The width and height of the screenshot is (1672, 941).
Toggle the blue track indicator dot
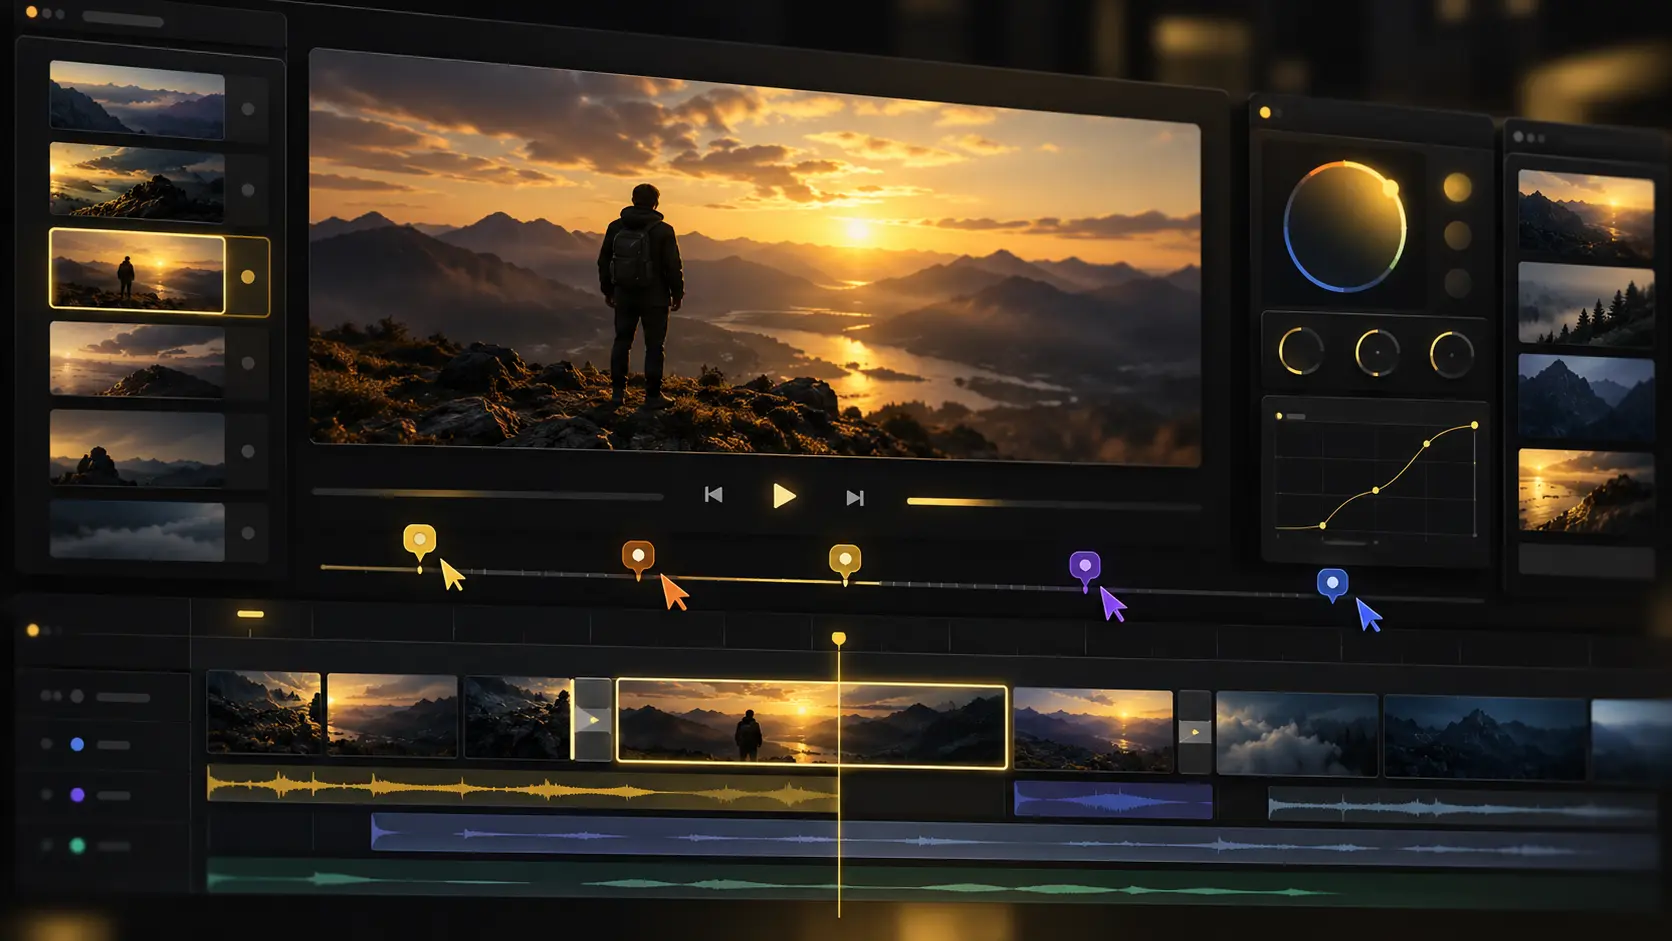[77, 744]
